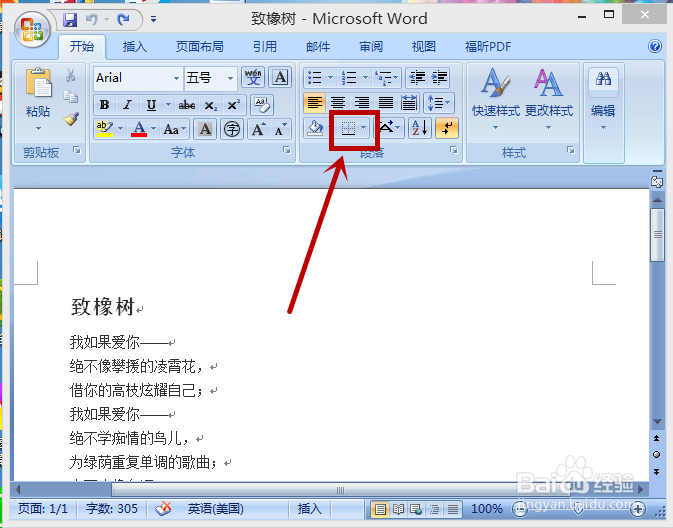Expand the bullets list dropdown arrow
The height and width of the screenshot is (528, 673).
coord(330,78)
